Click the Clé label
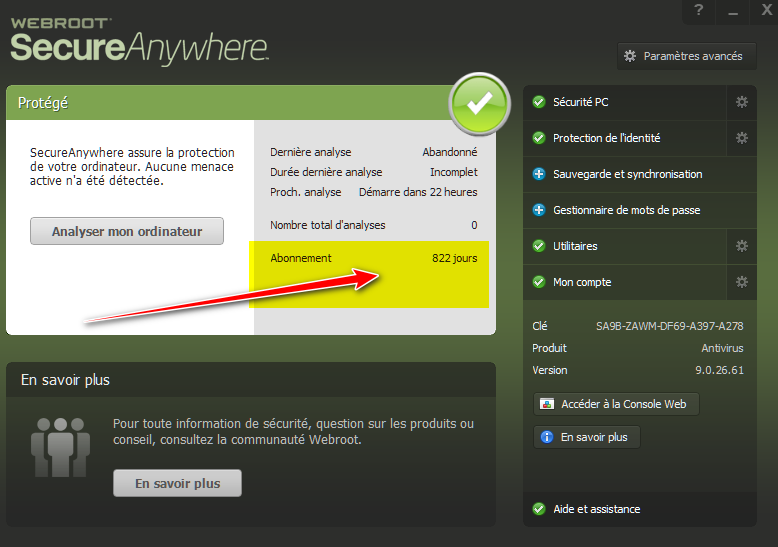 click(540, 326)
